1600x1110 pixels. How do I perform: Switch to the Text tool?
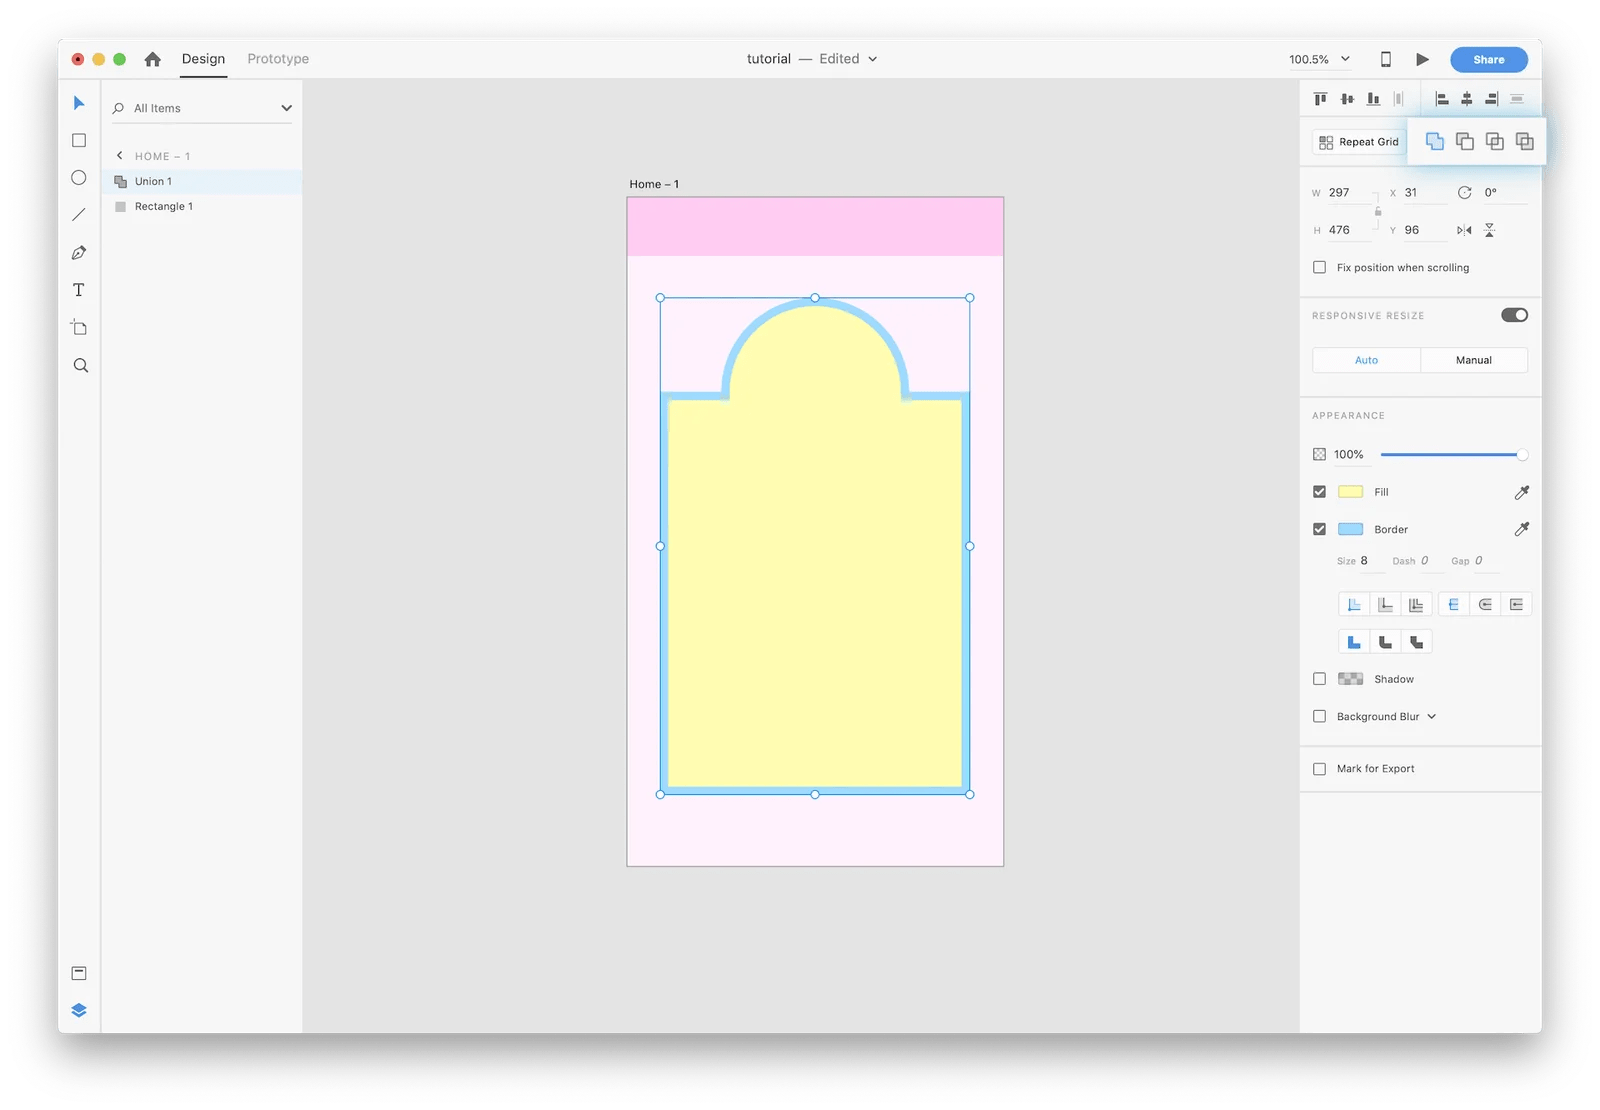click(x=79, y=290)
